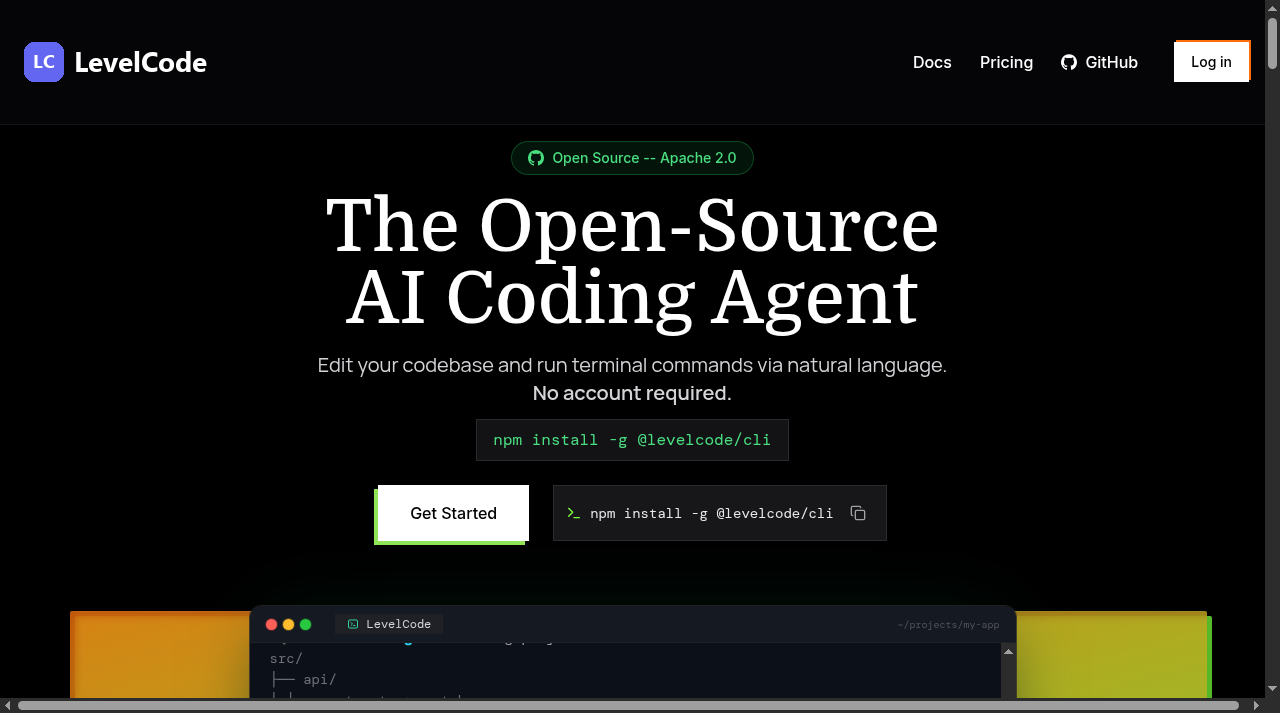Click the yellow traffic light dot
The image size is (1280, 713).
288,624
